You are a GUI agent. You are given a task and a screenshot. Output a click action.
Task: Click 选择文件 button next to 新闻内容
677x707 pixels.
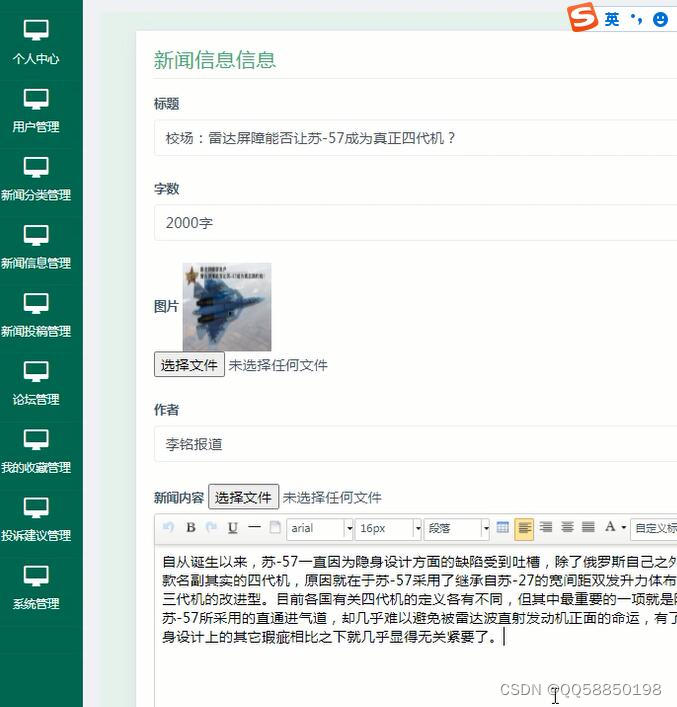pyautogui.click(x=244, y=497)
